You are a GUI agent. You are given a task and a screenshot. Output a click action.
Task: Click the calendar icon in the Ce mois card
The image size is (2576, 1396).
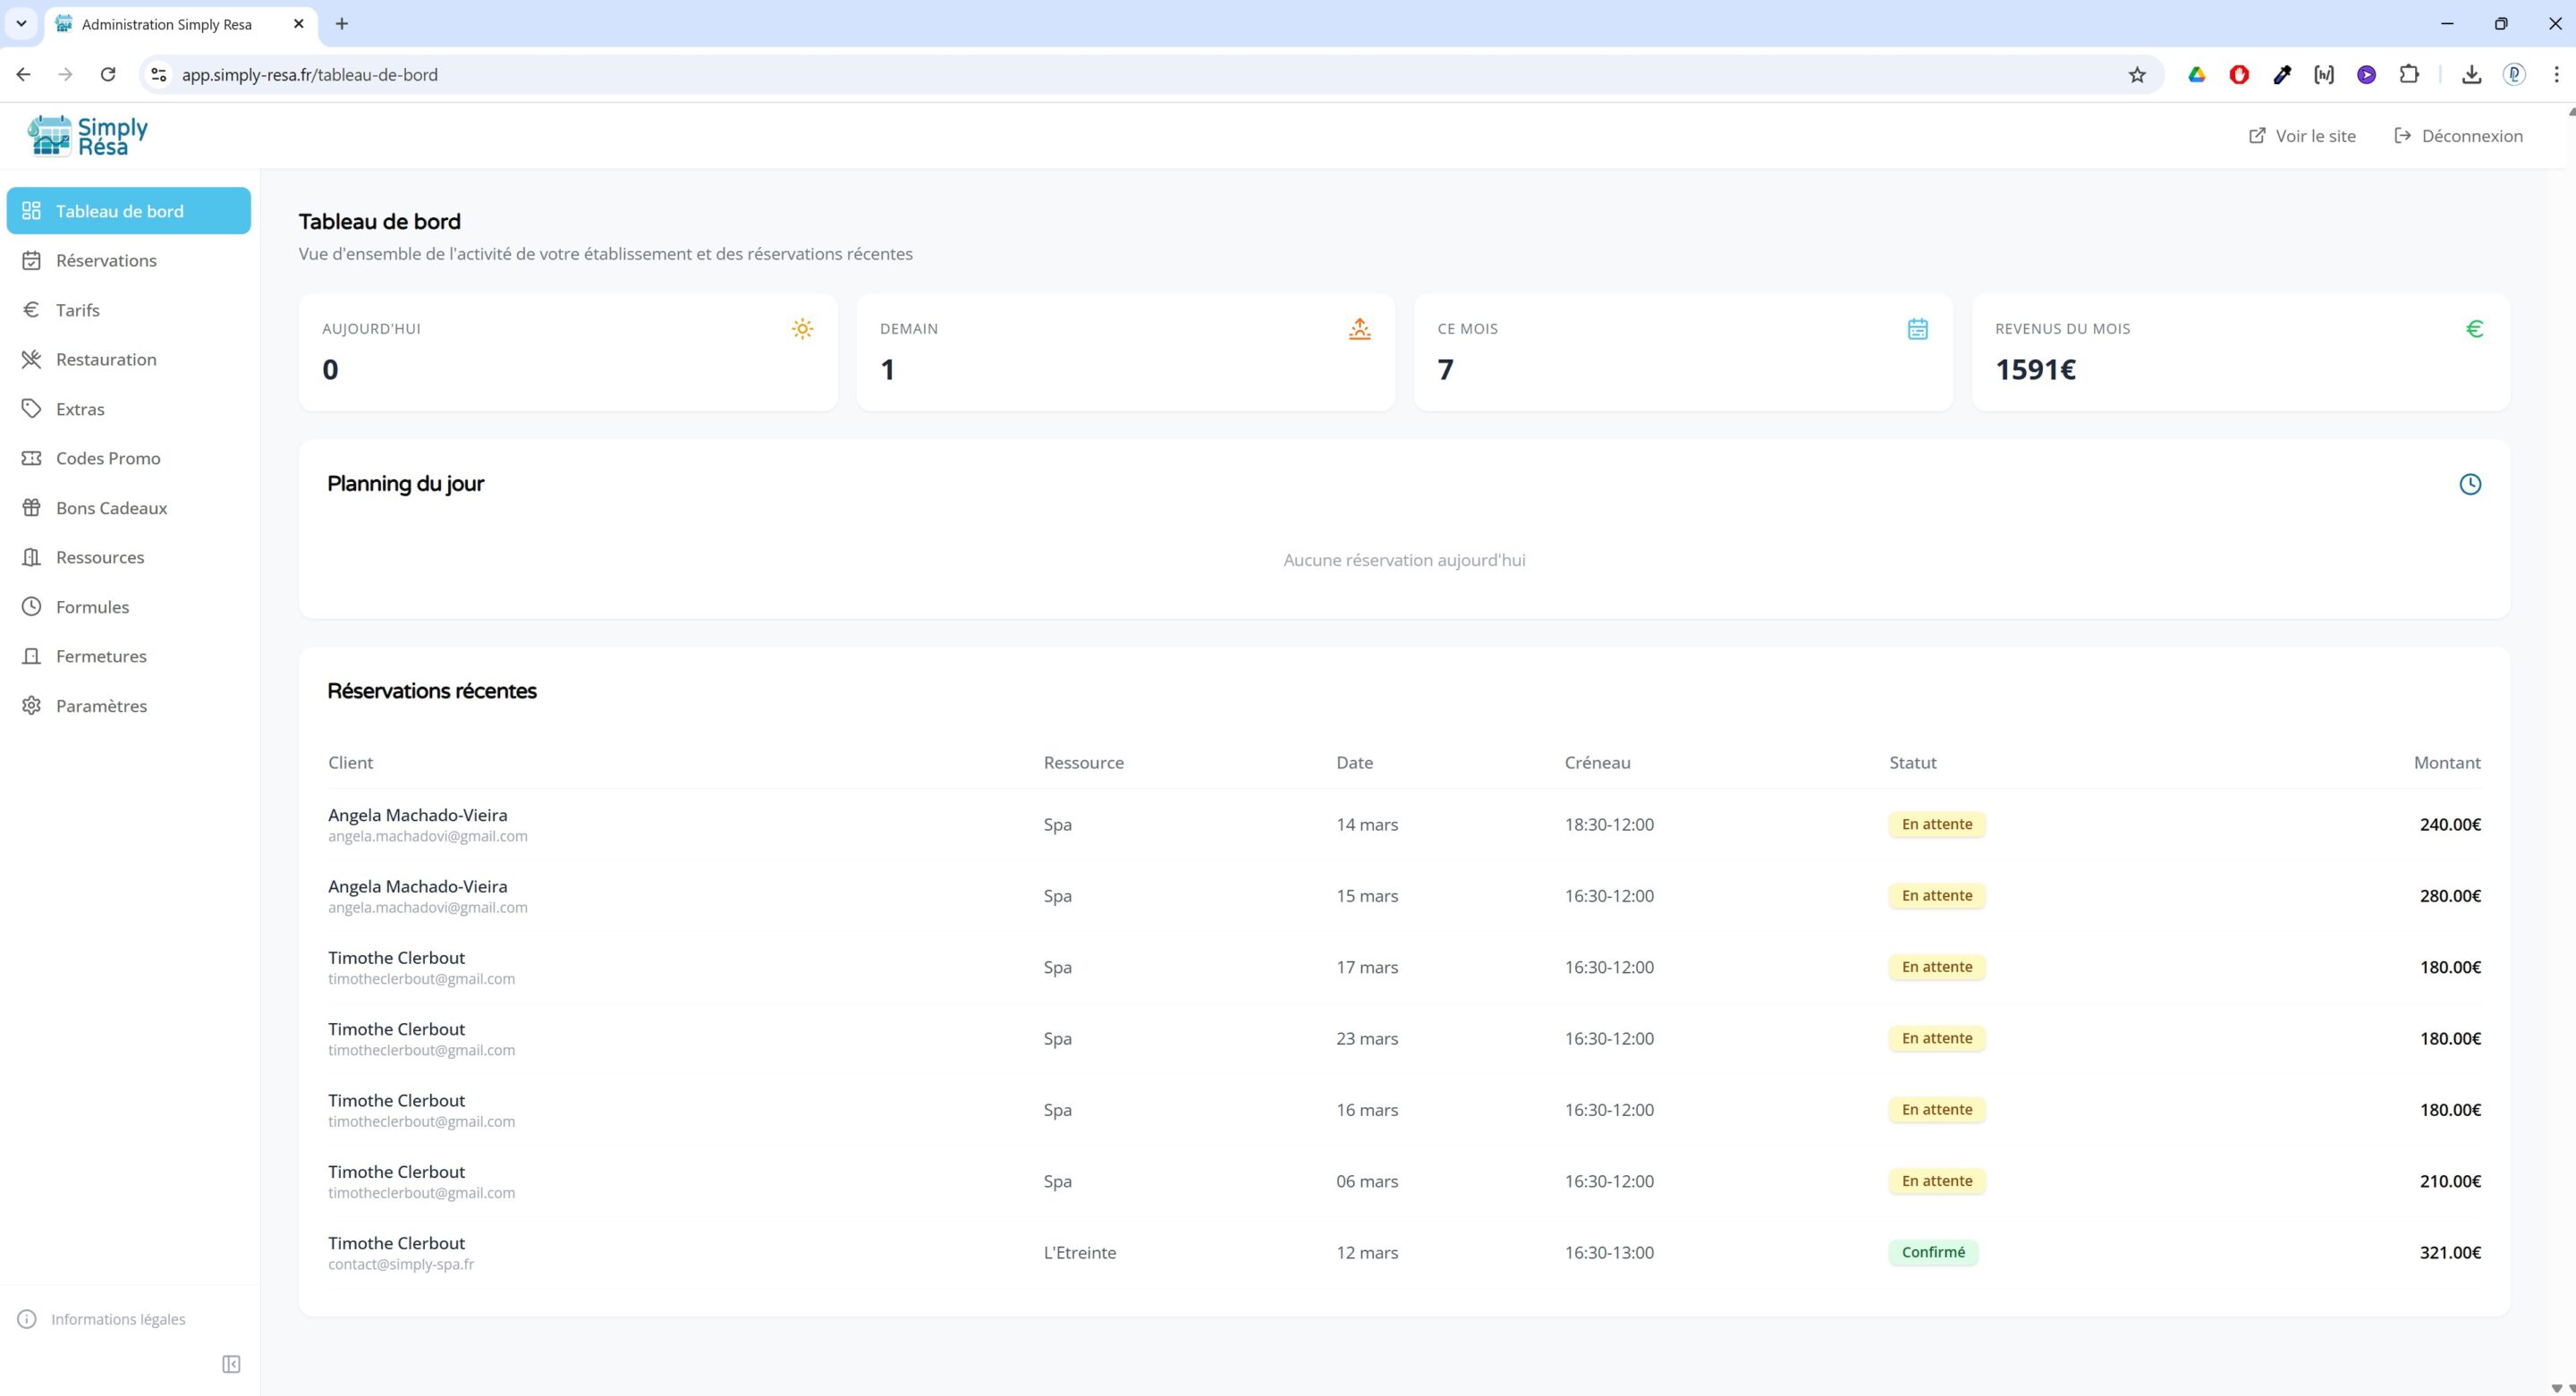coord(1916,329)
